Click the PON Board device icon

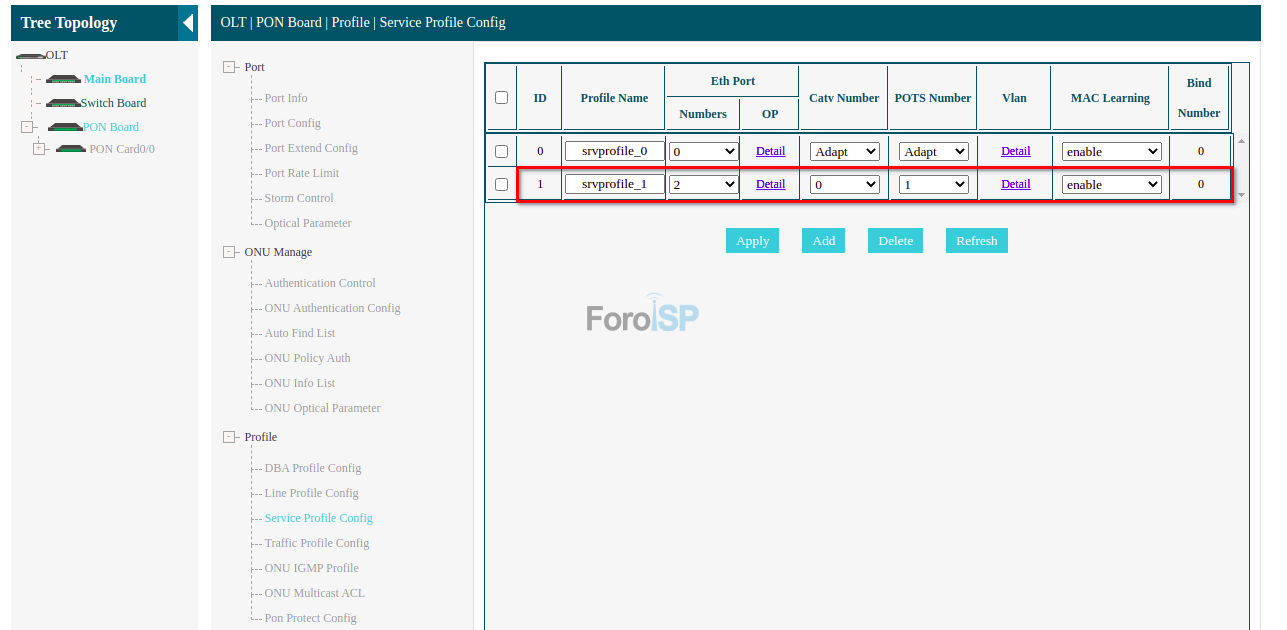pos(65,127)
